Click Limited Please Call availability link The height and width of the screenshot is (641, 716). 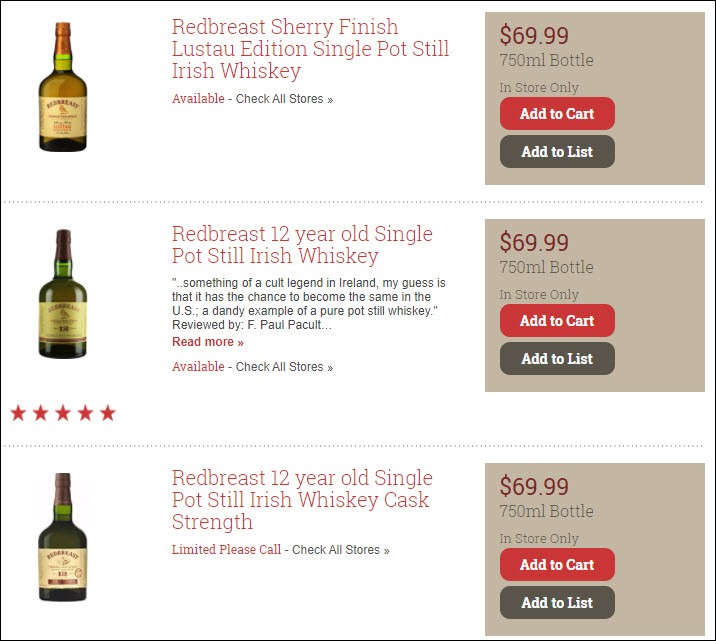[x=226, y=550]
